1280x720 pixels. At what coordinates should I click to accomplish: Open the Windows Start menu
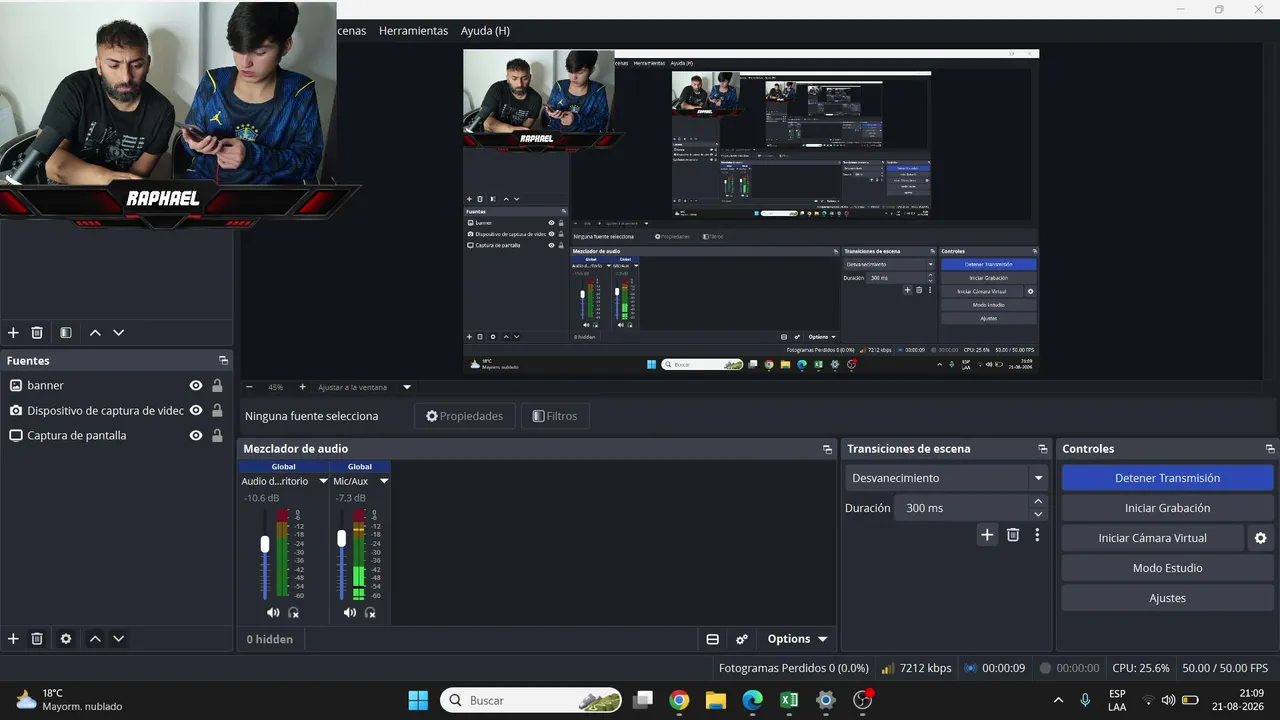pos(418,700)
